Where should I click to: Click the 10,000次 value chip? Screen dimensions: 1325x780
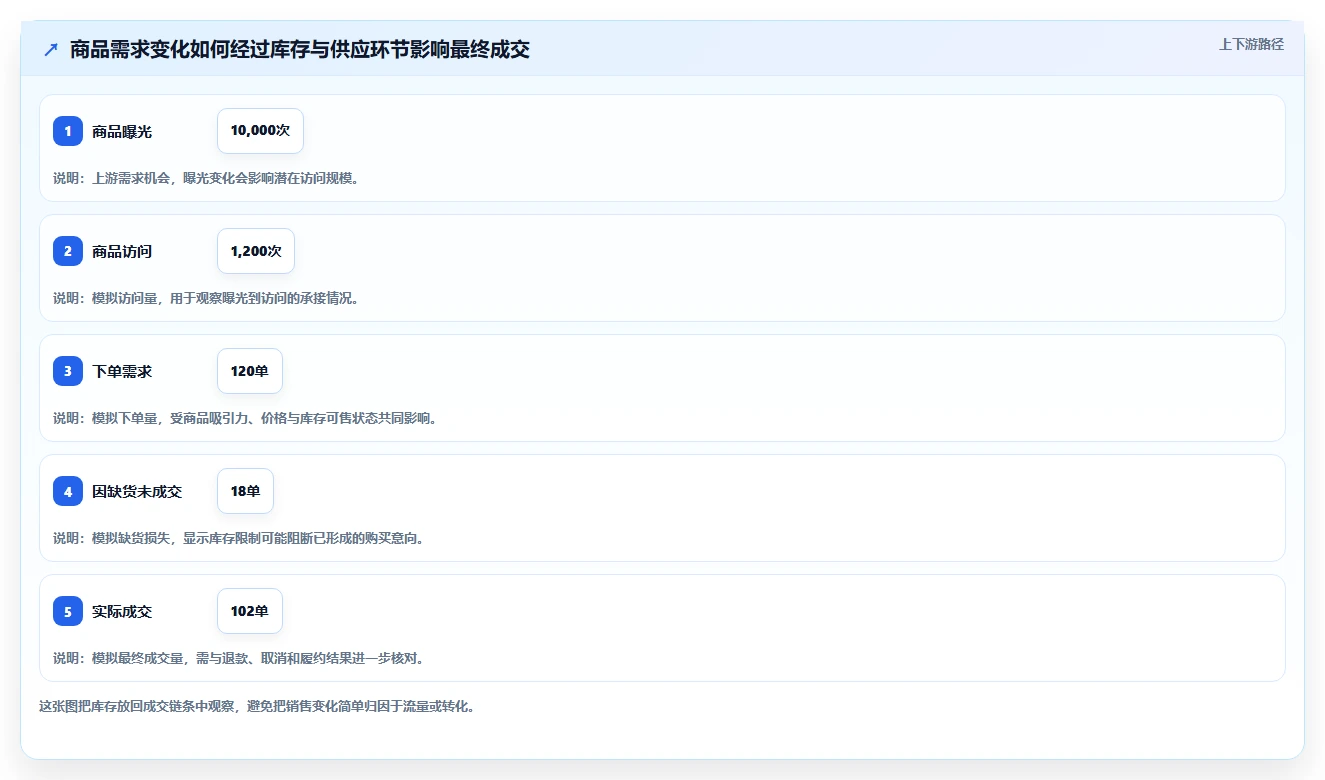click(x=260, y=131)
